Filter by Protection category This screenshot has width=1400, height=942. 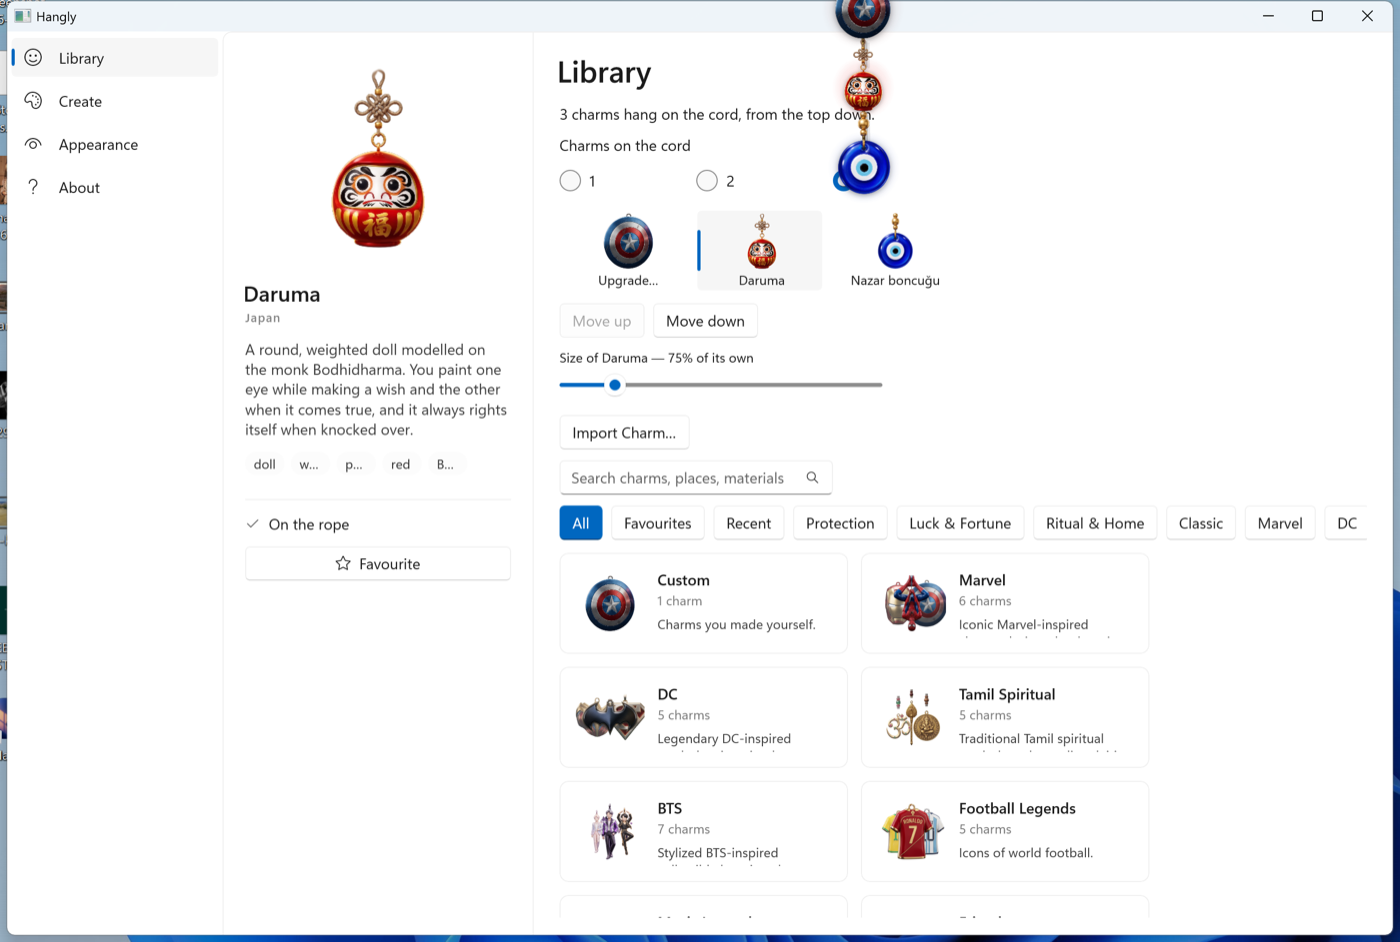[840, 523]
